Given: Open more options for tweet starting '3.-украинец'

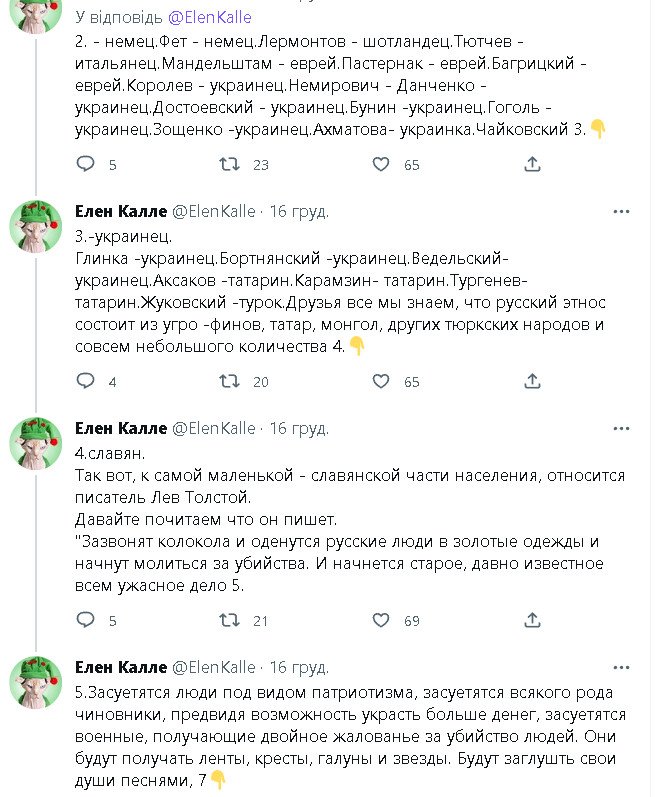Looking at the screenshot, I should pos(621,212).
